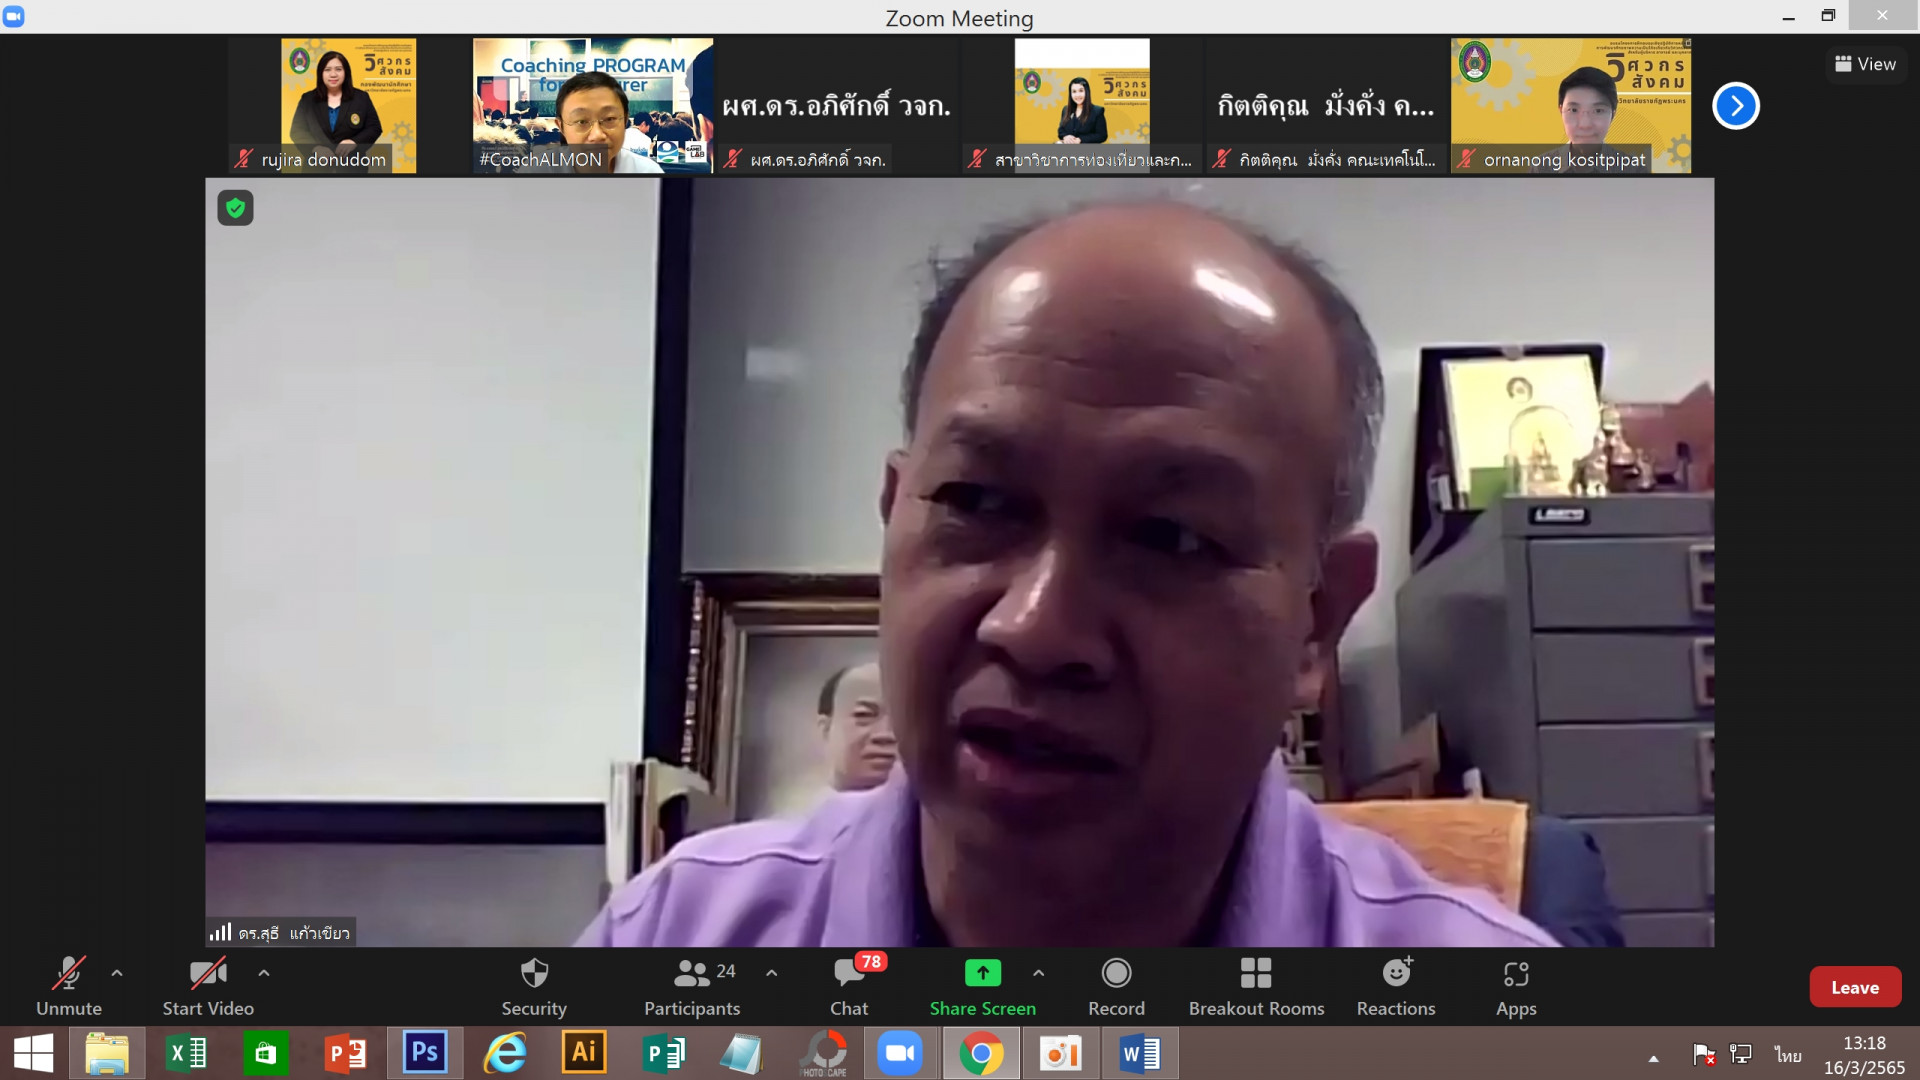This screenshot has height=1080, width=1920.
Task: Open the Chat panel
Action: click(x=850, y=986)
